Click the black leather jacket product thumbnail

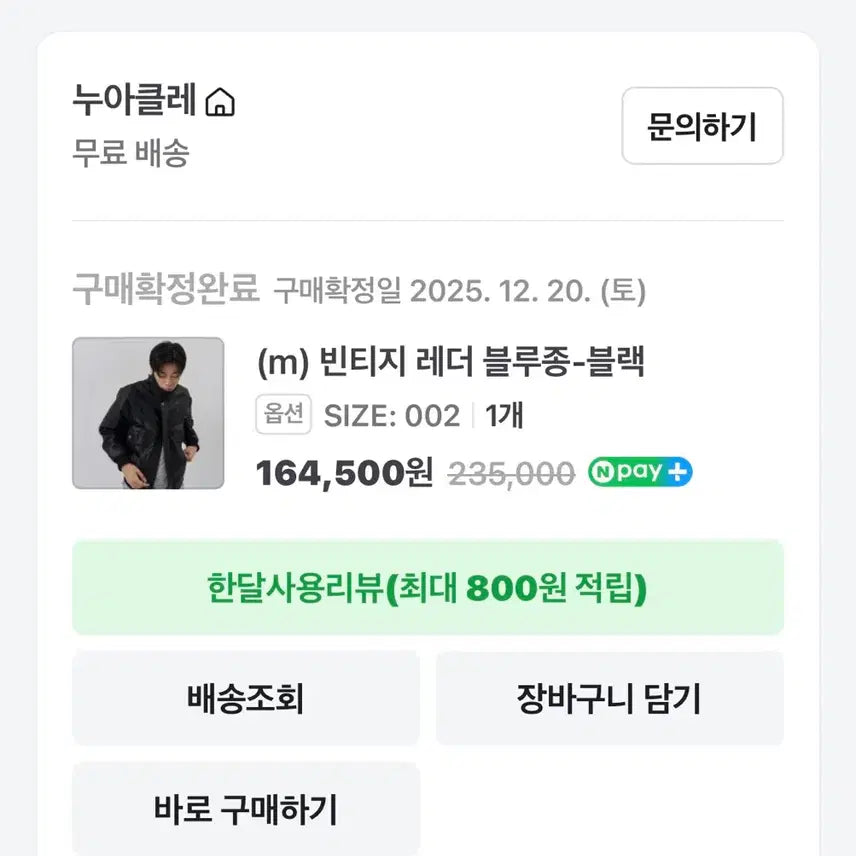pyautogui.click(x=146, y=412)
